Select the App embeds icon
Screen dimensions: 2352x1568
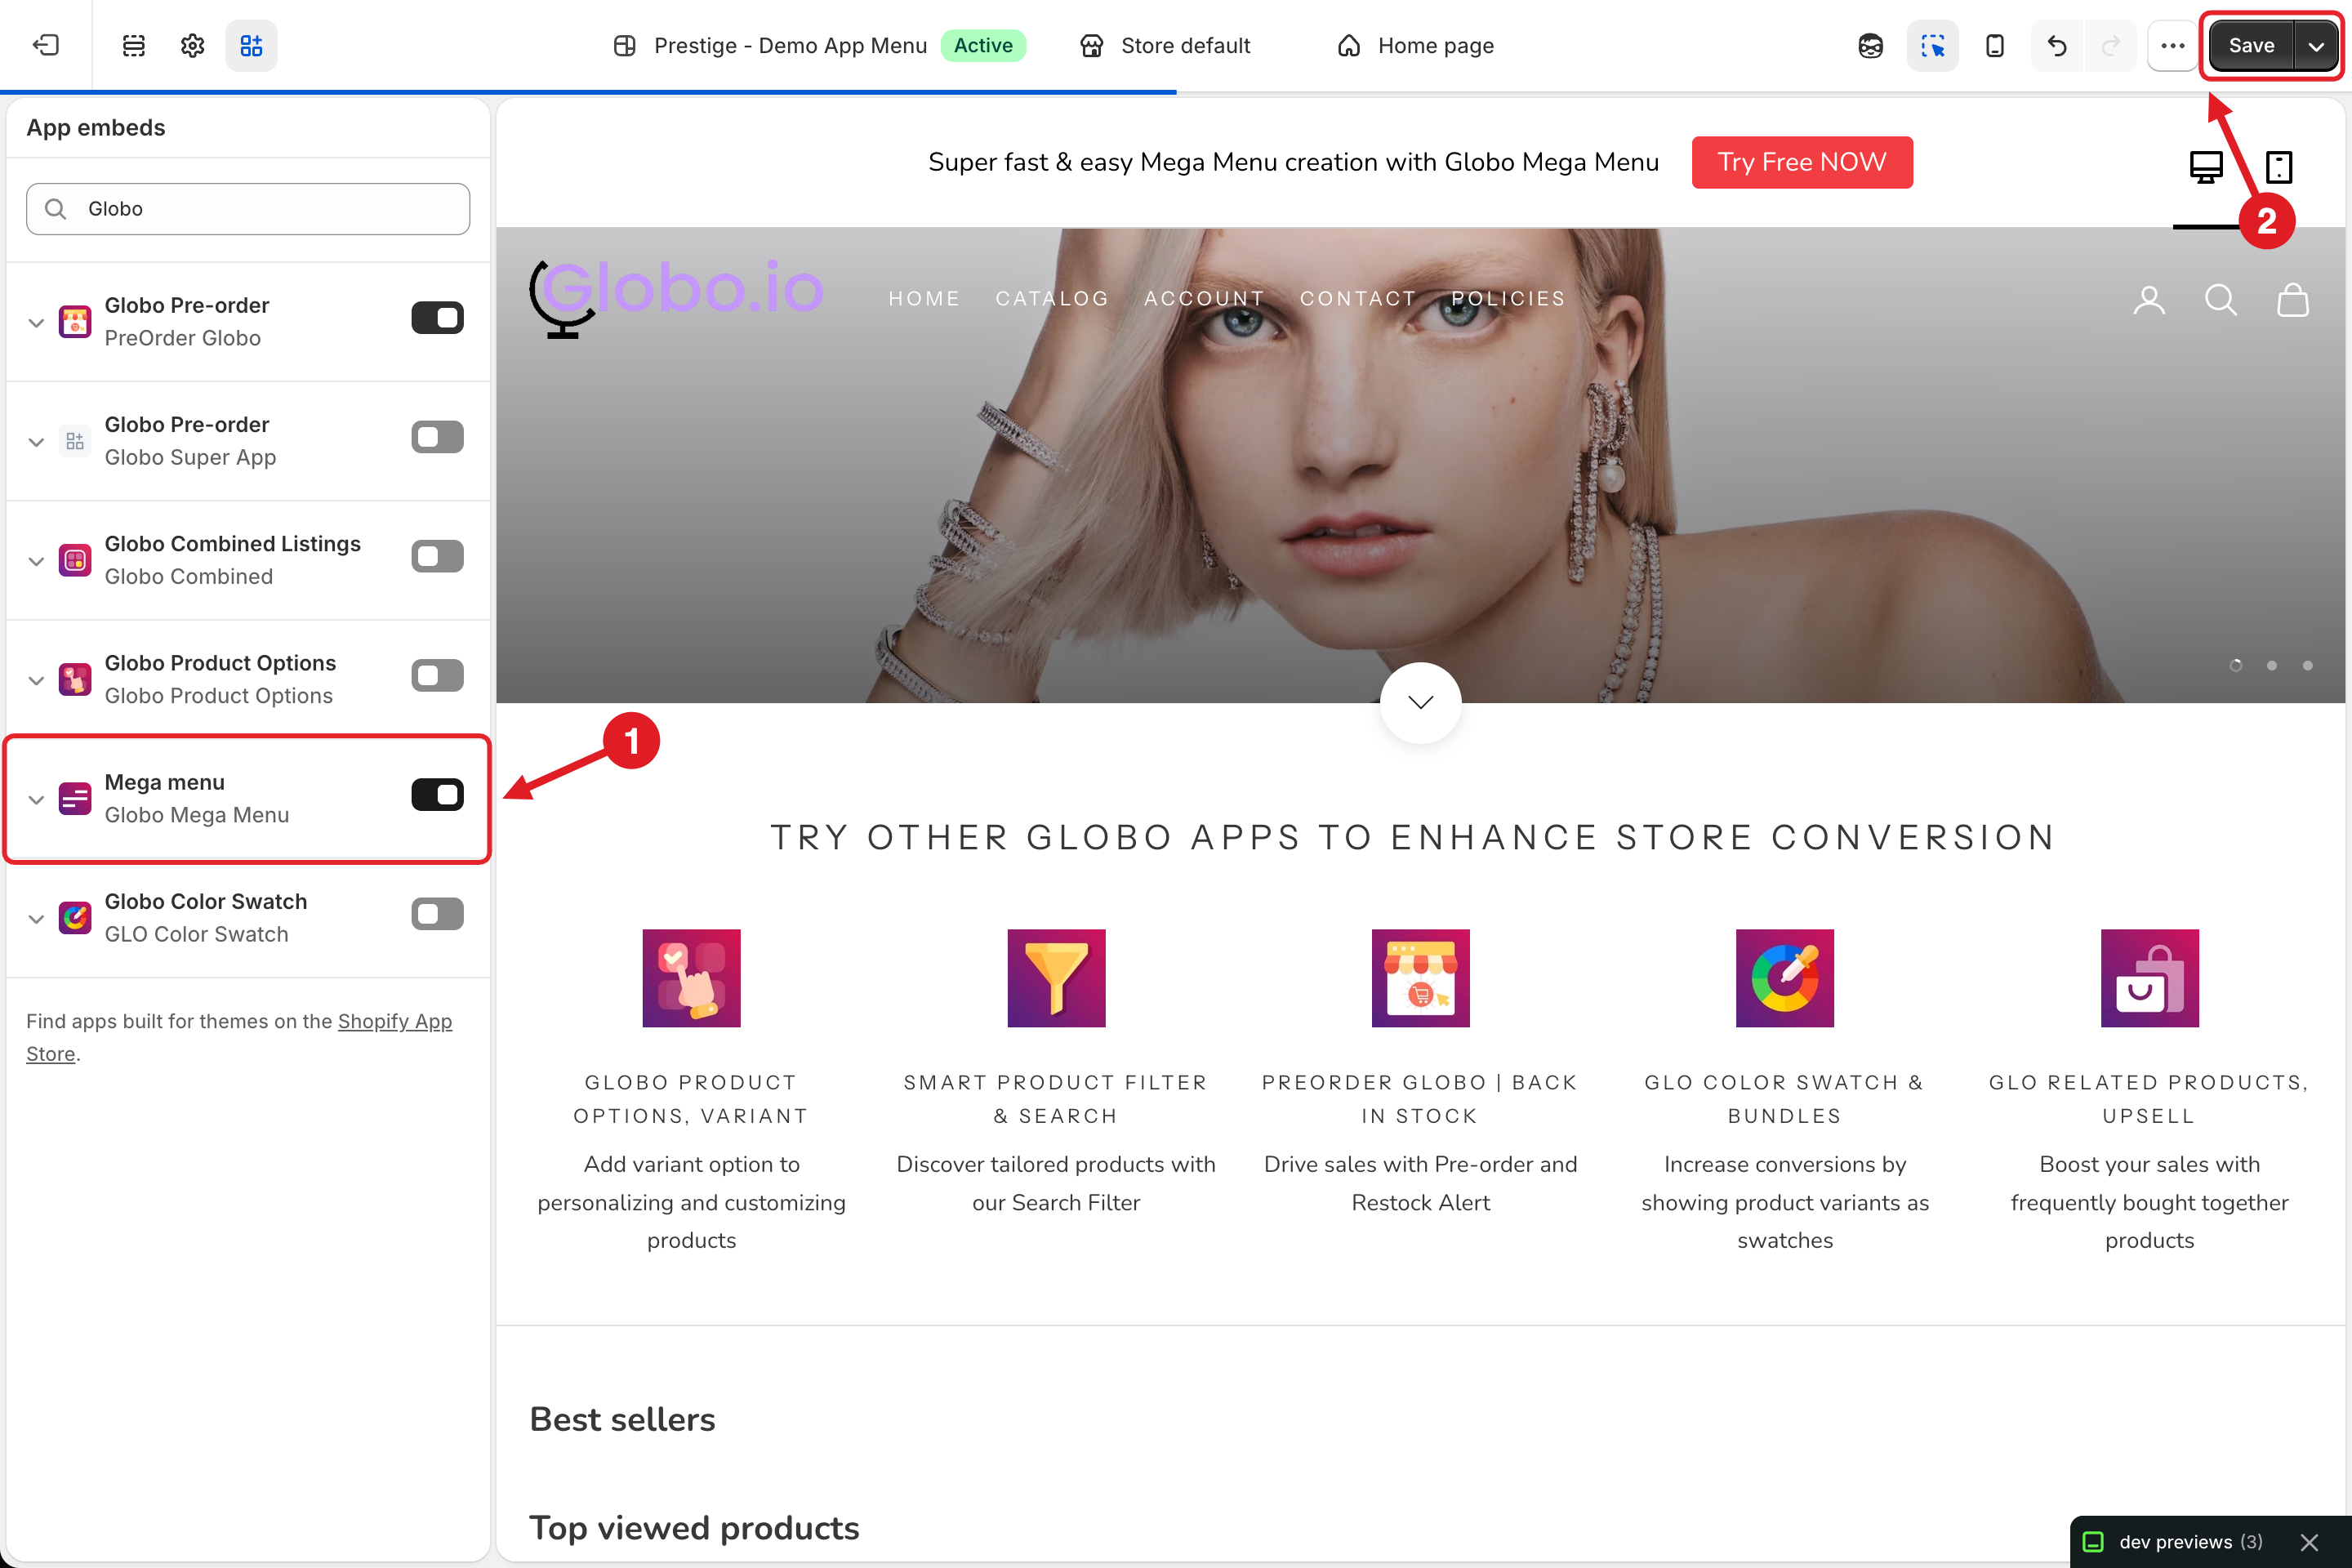pyautogui.click(x=251, y=45)
